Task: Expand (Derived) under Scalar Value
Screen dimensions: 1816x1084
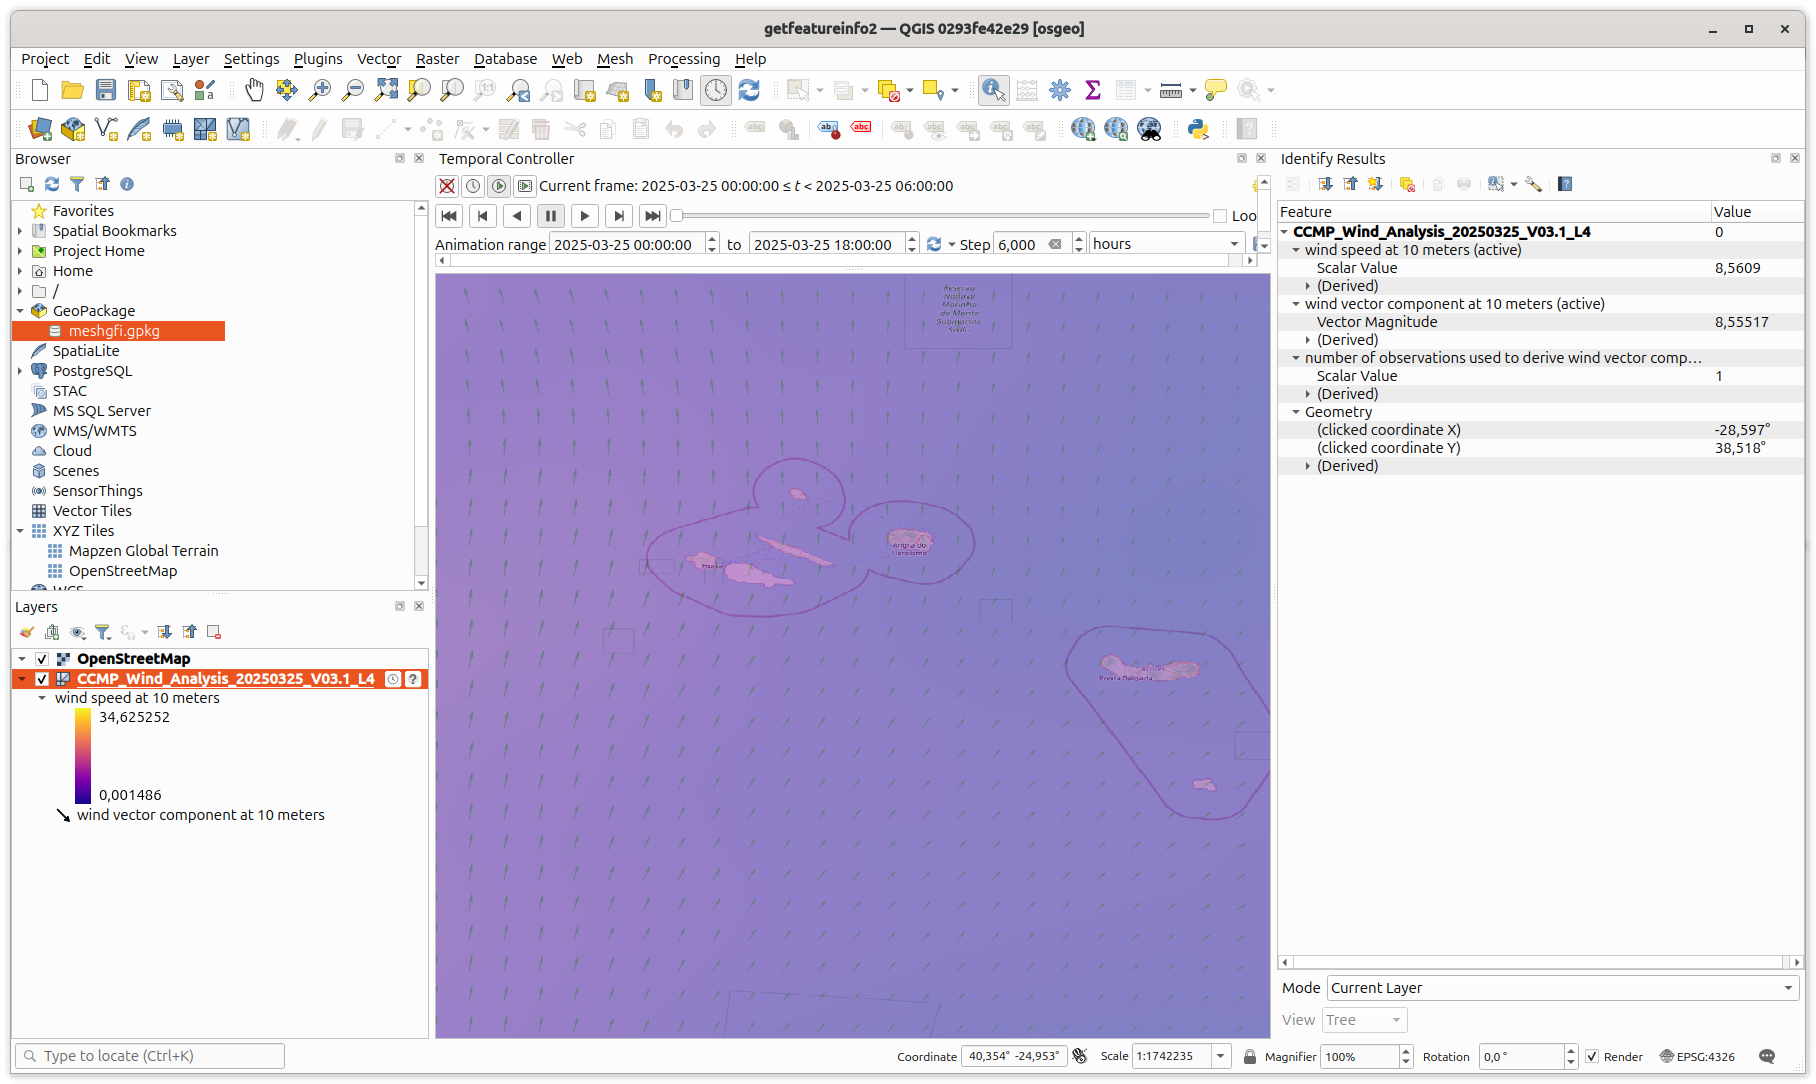Action: (x=1308, y=285)
